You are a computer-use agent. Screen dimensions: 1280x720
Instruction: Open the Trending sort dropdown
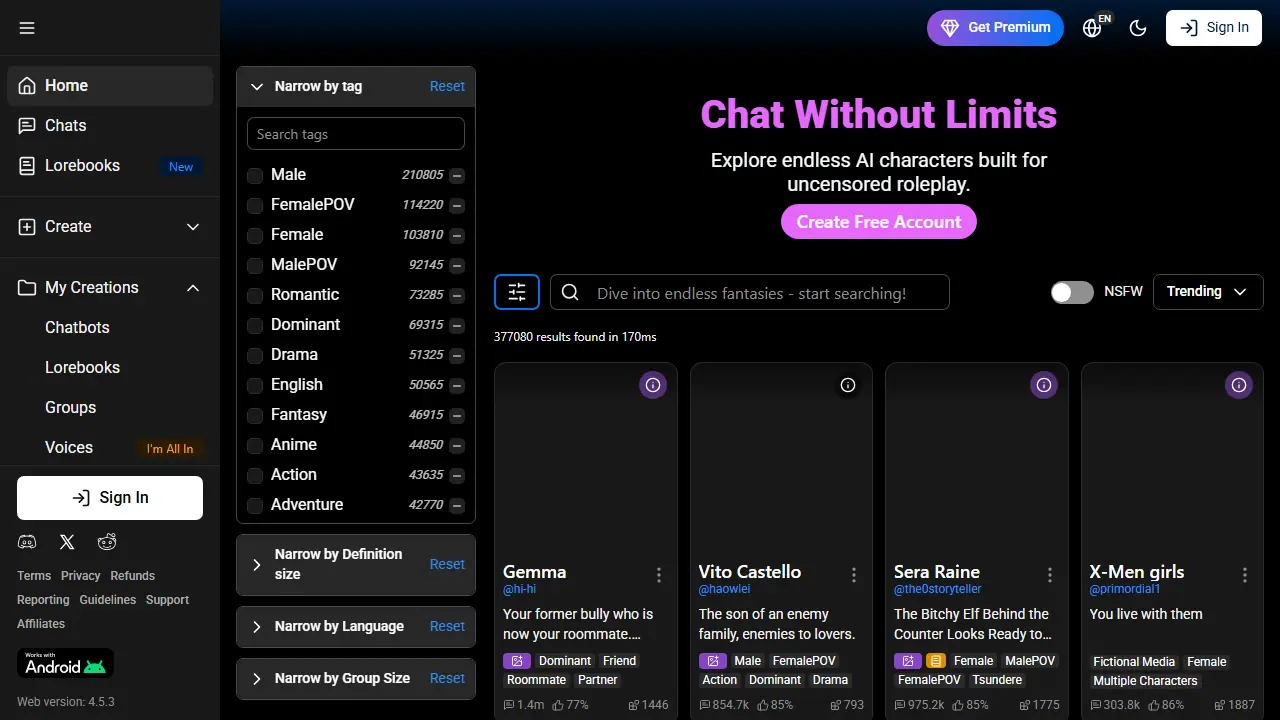click(1208, 292)
